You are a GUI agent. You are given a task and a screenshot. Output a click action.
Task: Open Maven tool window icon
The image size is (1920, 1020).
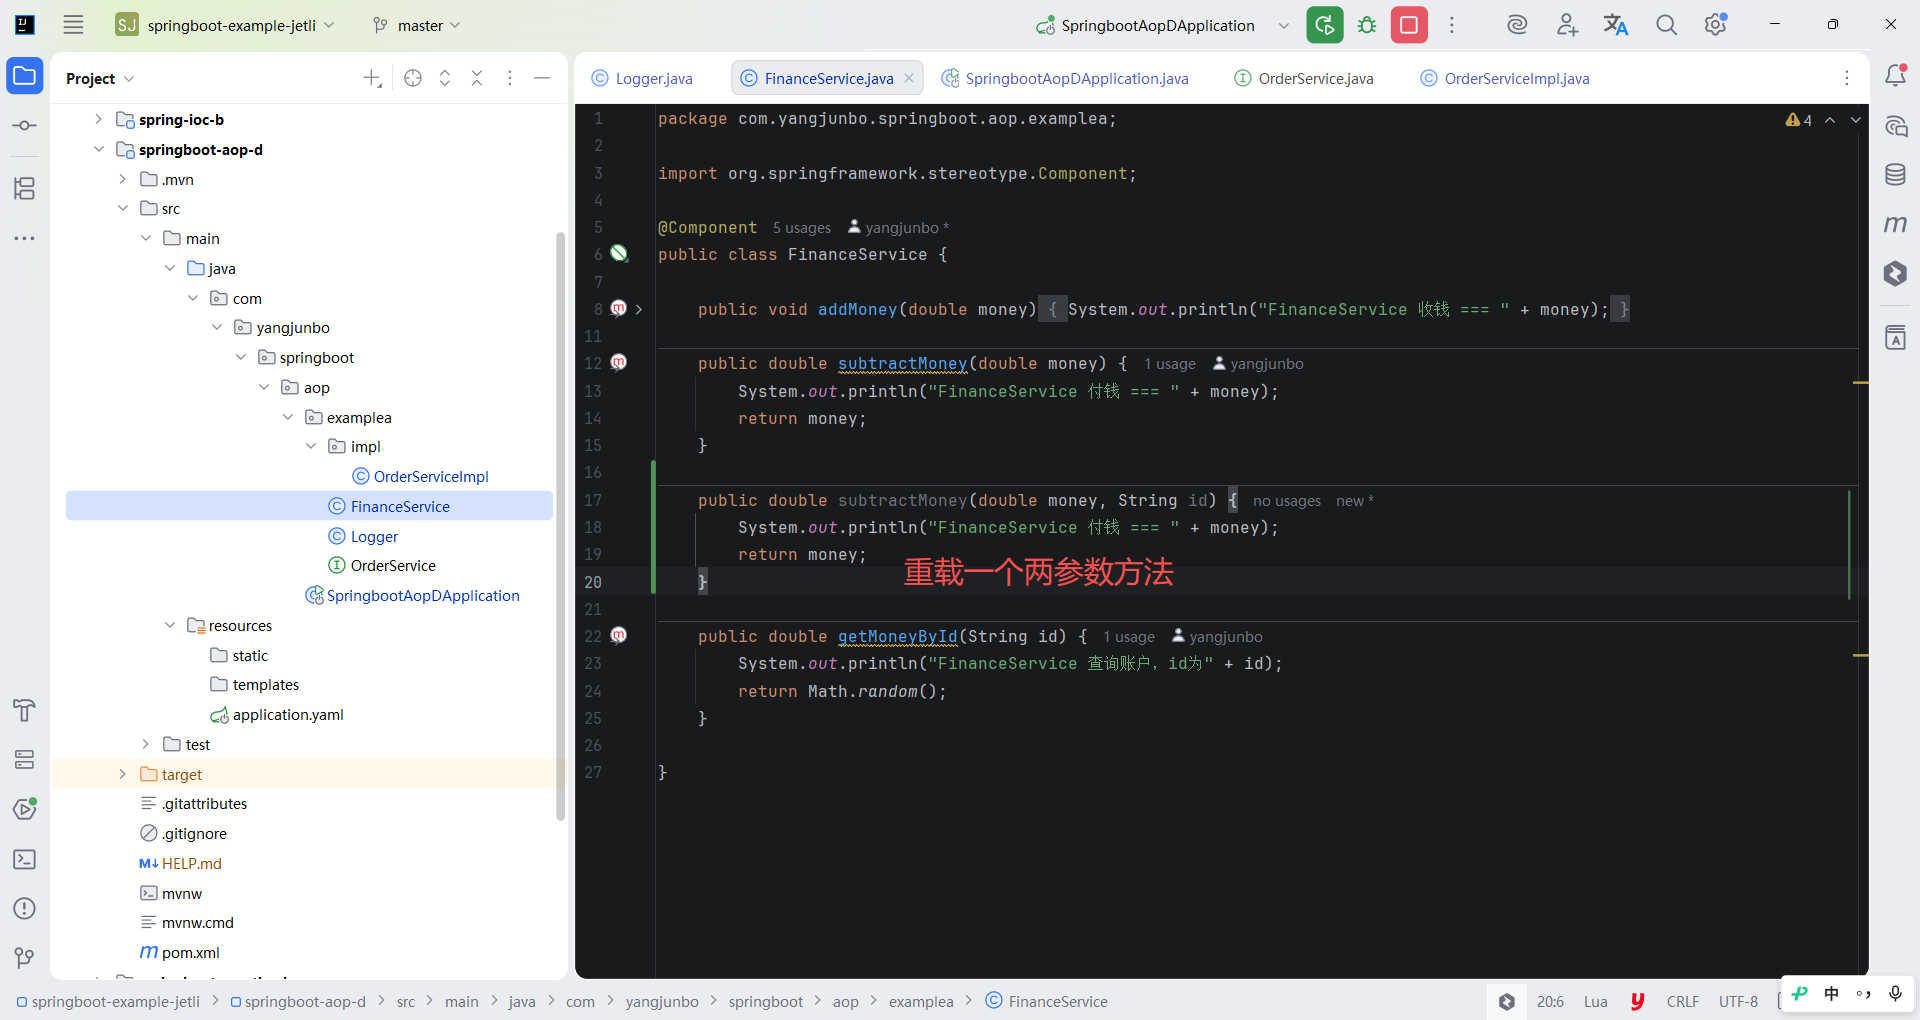[1895, 224]
